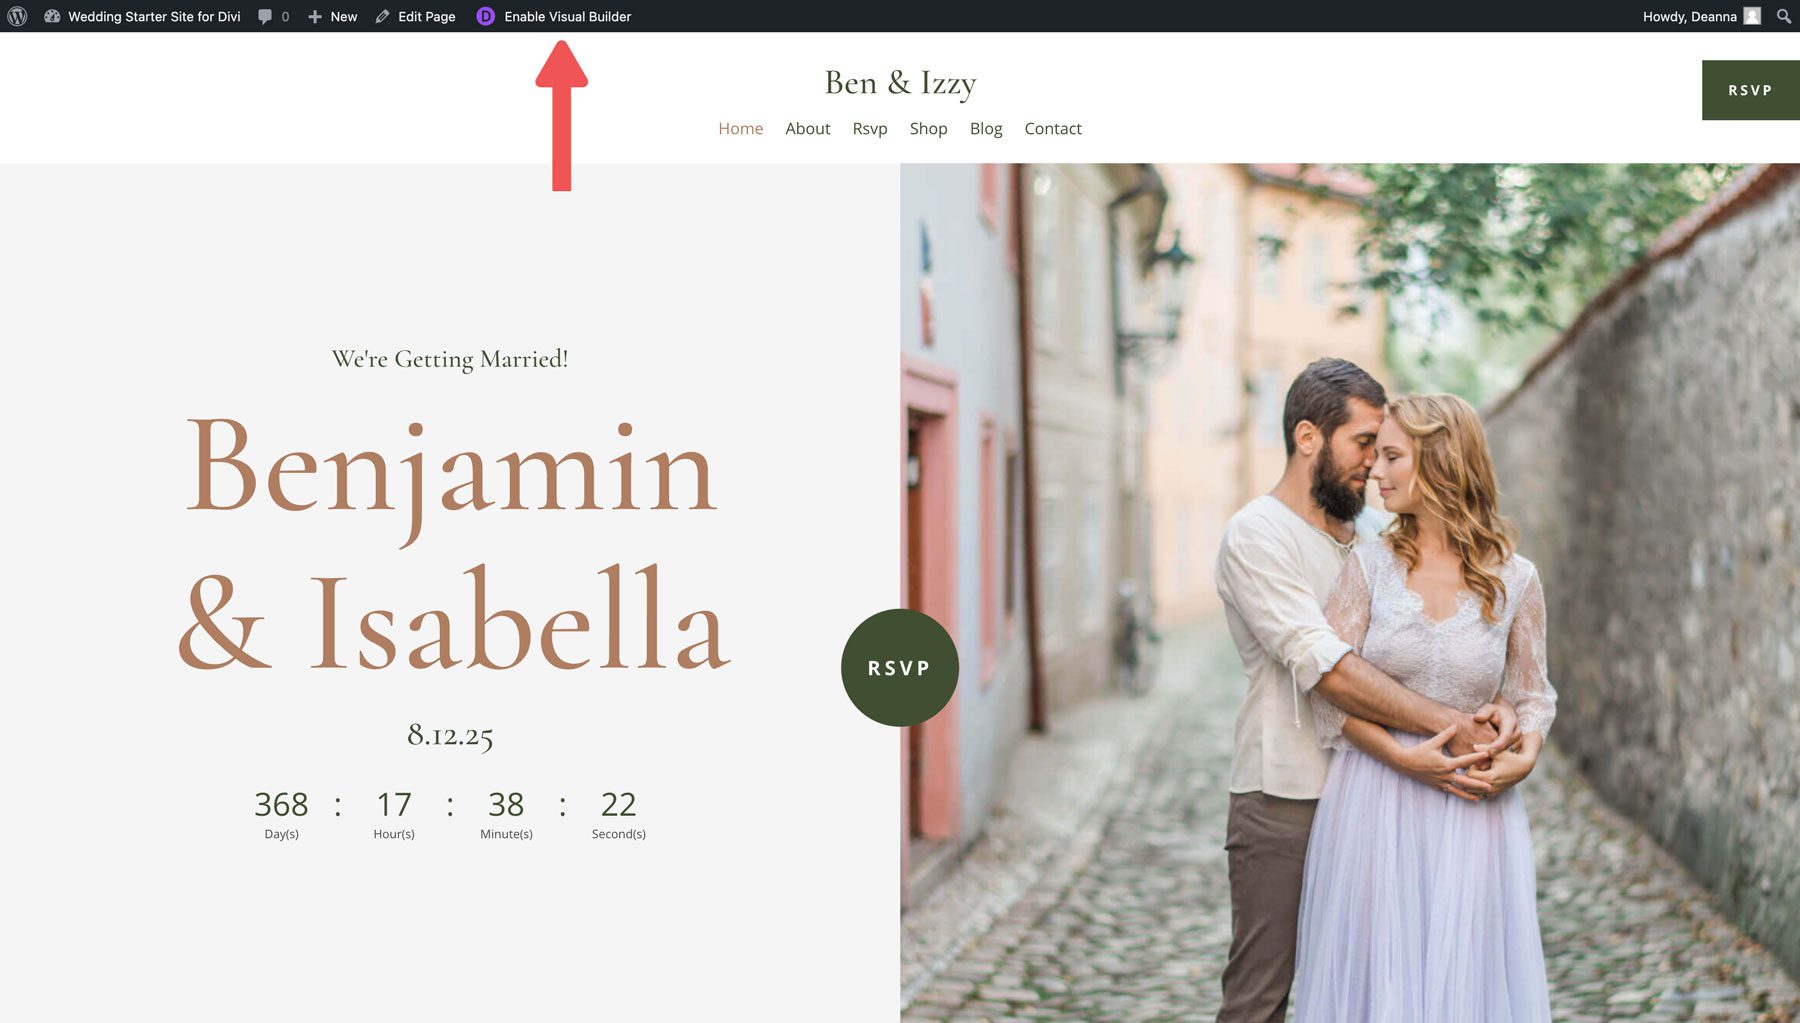Open the About page from the navigation

(x=807, y=128)
